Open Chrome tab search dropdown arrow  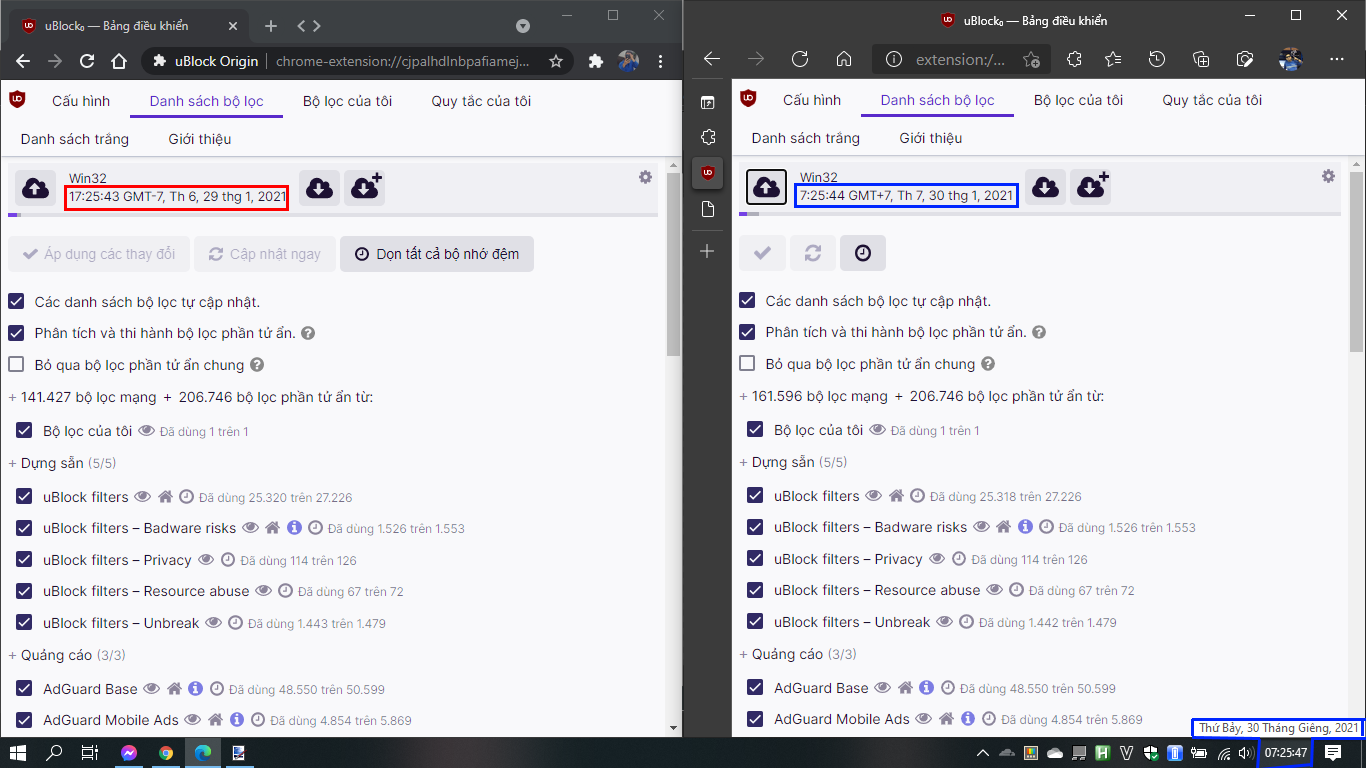pos(523,26)
